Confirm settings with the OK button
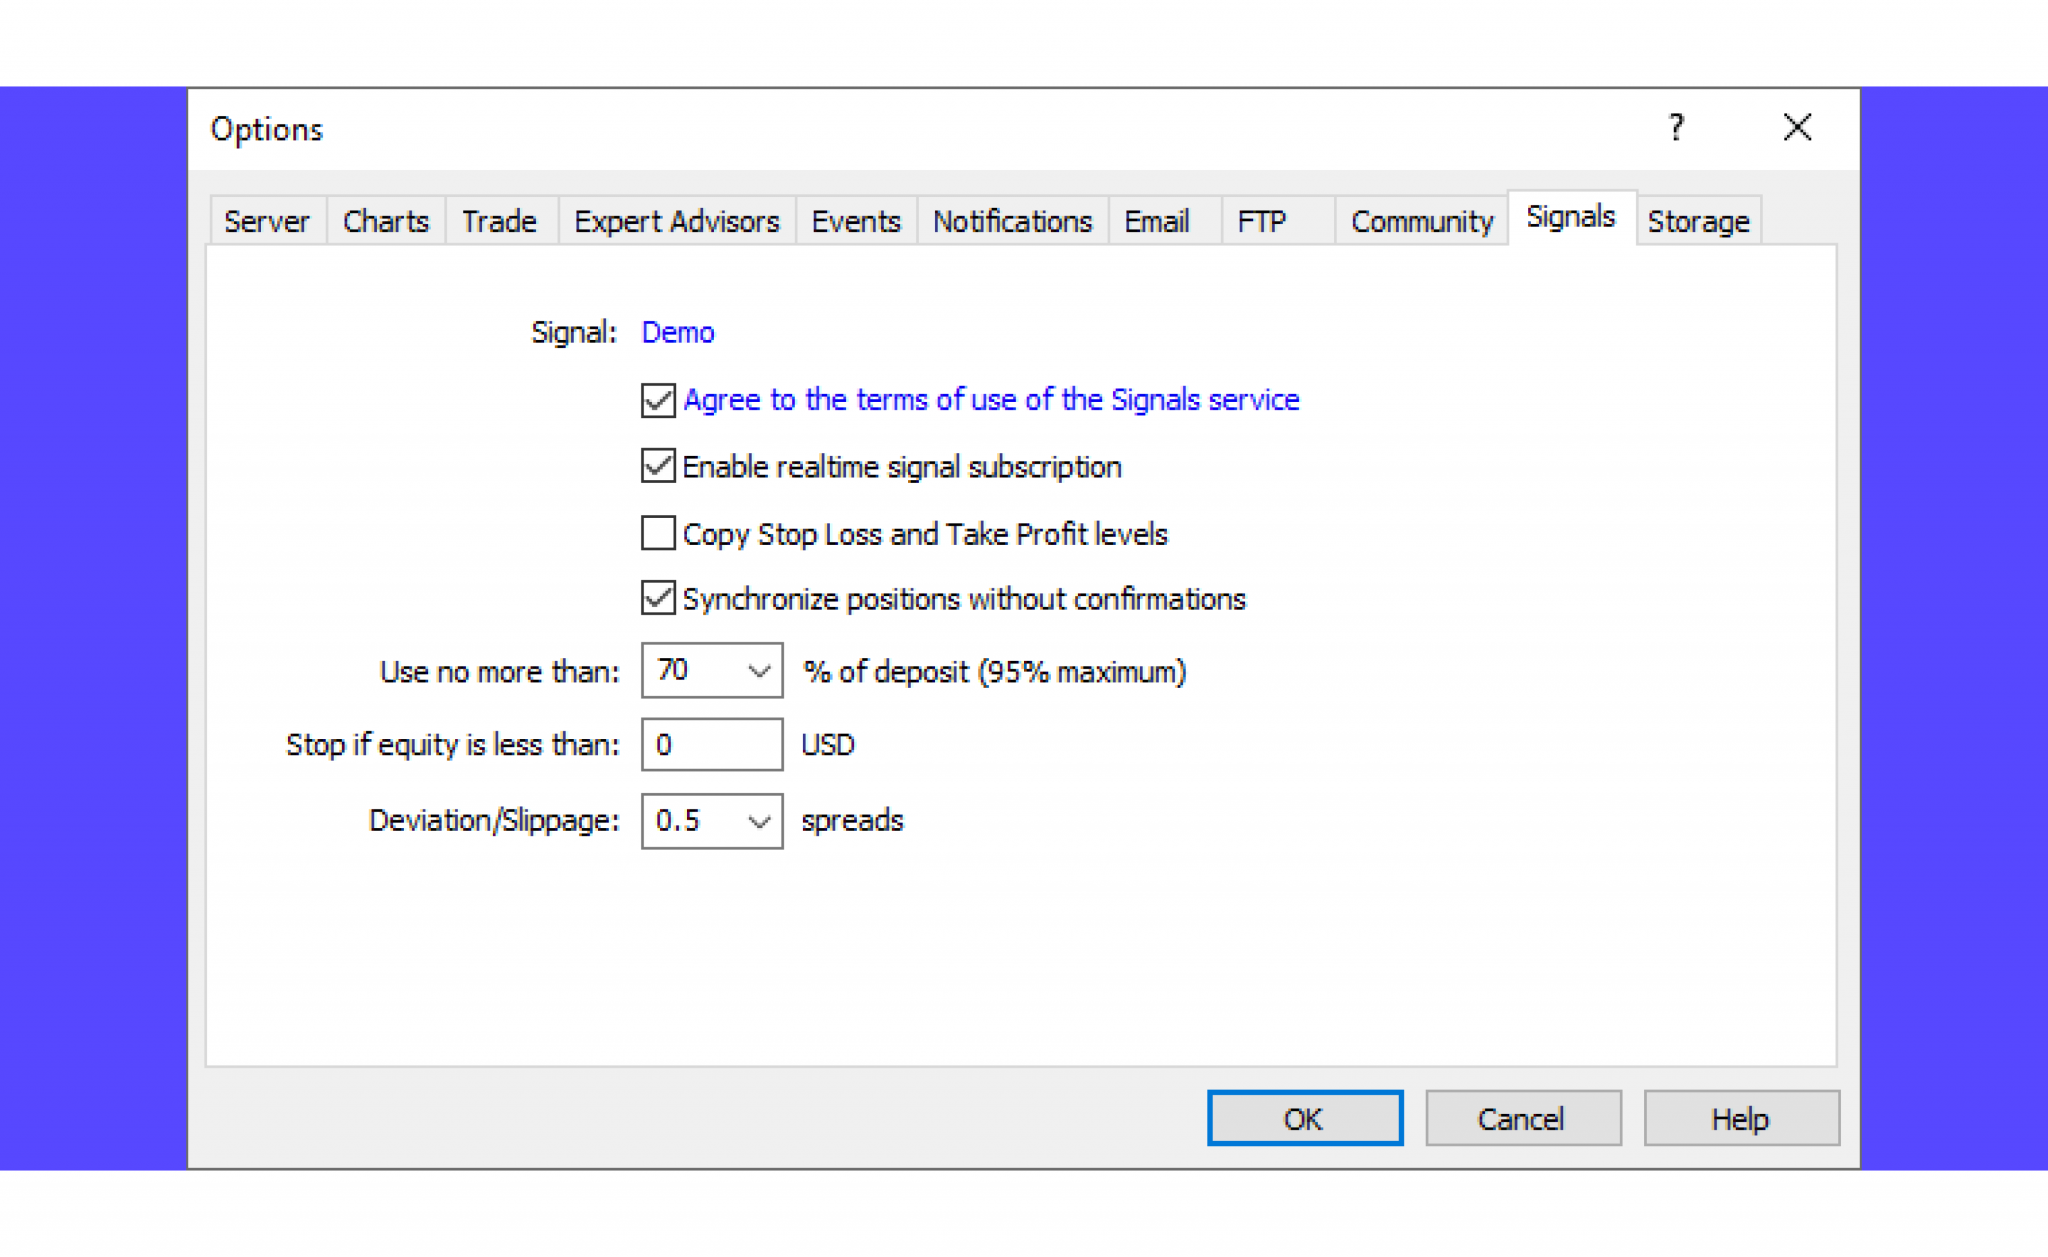The height and width of the screenshot is (1257, 2048). click(x=1304, y=1118)
